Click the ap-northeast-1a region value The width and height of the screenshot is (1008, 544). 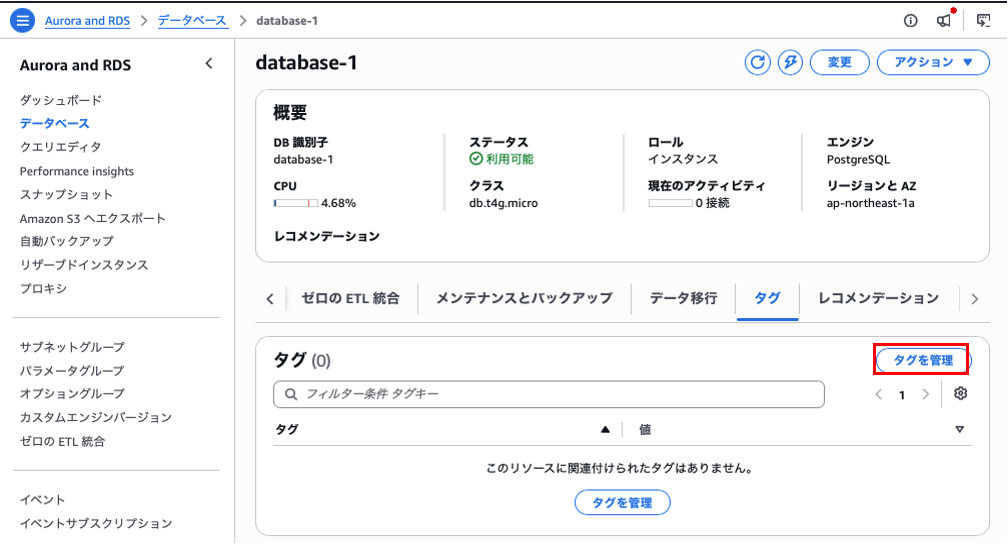point(870,203)
